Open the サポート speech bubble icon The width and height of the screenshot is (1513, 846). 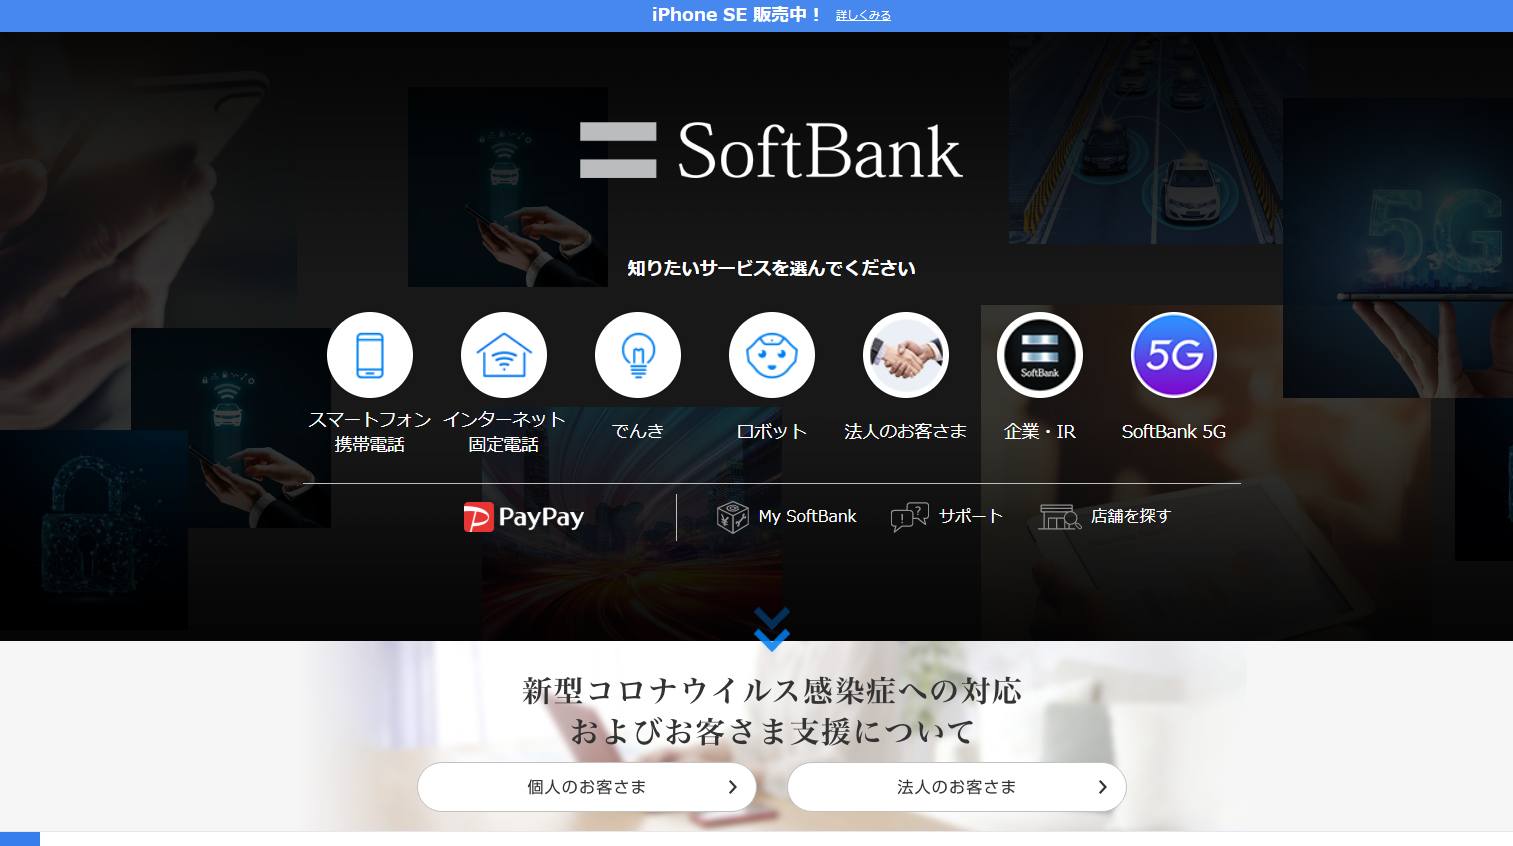[909, 517]
